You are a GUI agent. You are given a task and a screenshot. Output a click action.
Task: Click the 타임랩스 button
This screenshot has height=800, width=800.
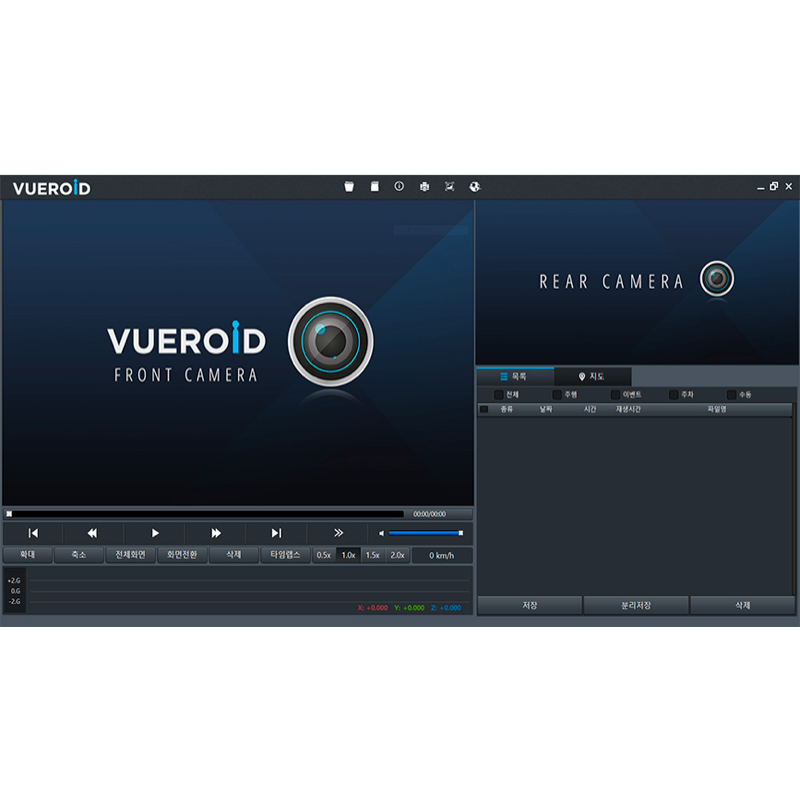pyautogui.click(x=285, y=555)
